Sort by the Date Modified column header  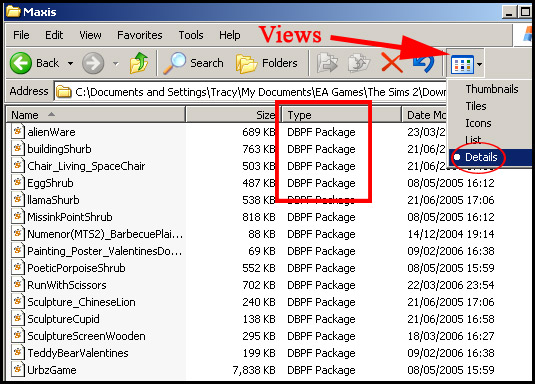coord(425,115)
